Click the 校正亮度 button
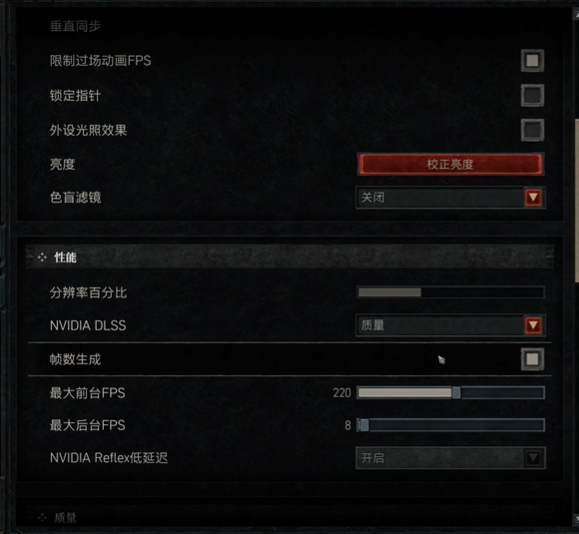Viewport: 579px width, 534px height. click(x=450, y=164)
